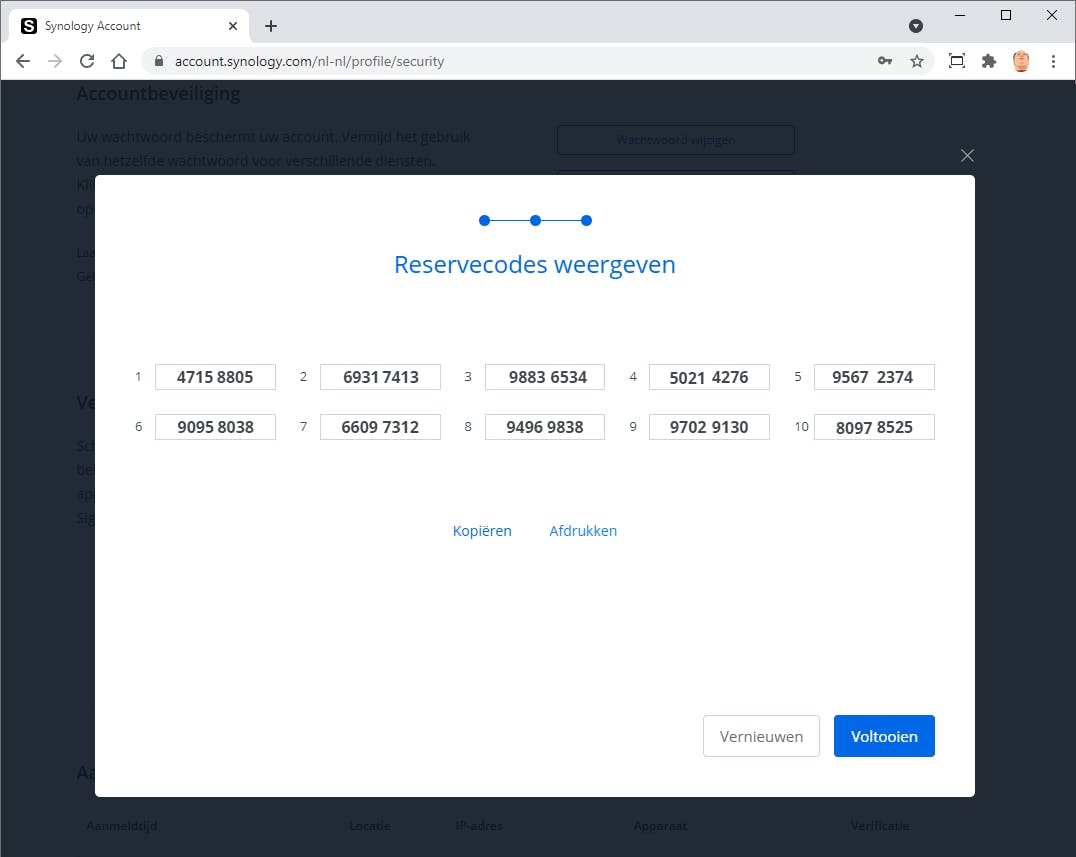Select backup code 9496 9838
Viewport: 1076px width, 857px height.
pyautogui.click(x=545, y=427)
